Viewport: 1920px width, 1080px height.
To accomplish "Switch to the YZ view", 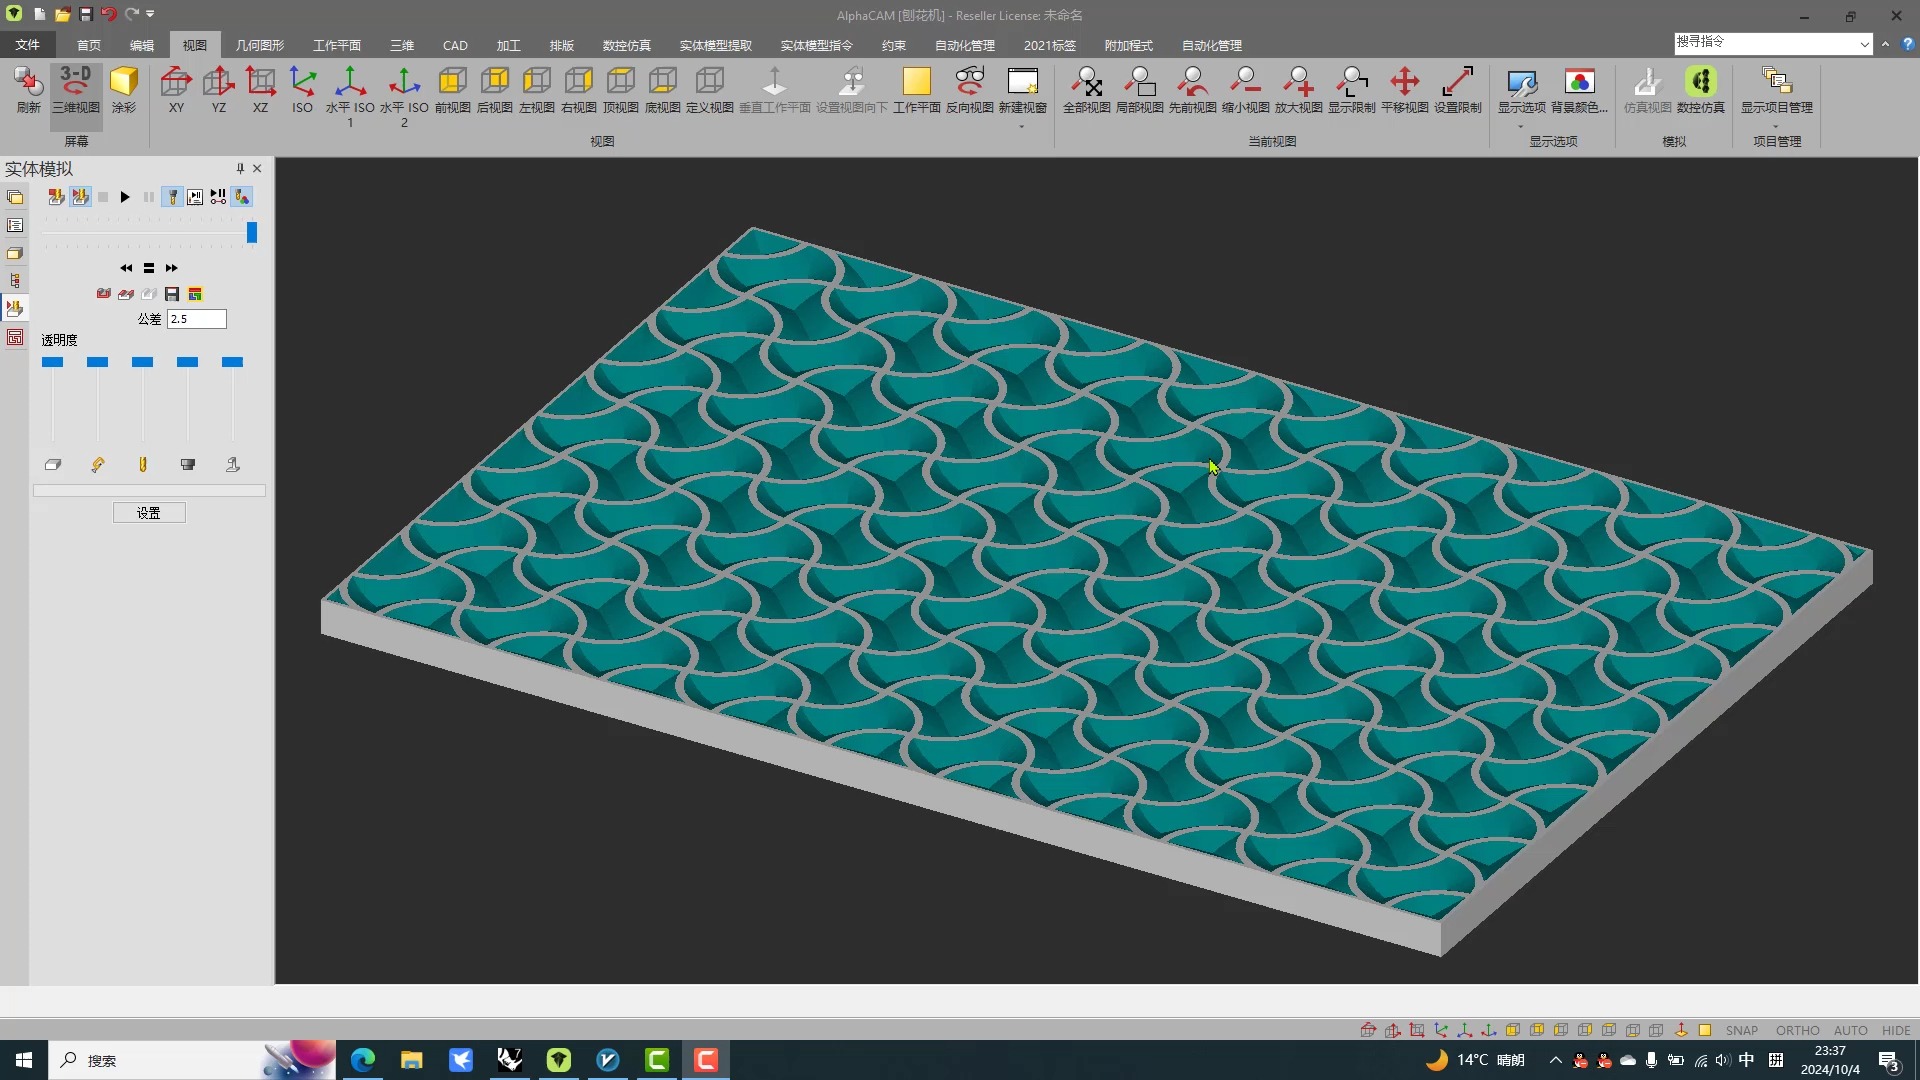I will pos(218,90).
